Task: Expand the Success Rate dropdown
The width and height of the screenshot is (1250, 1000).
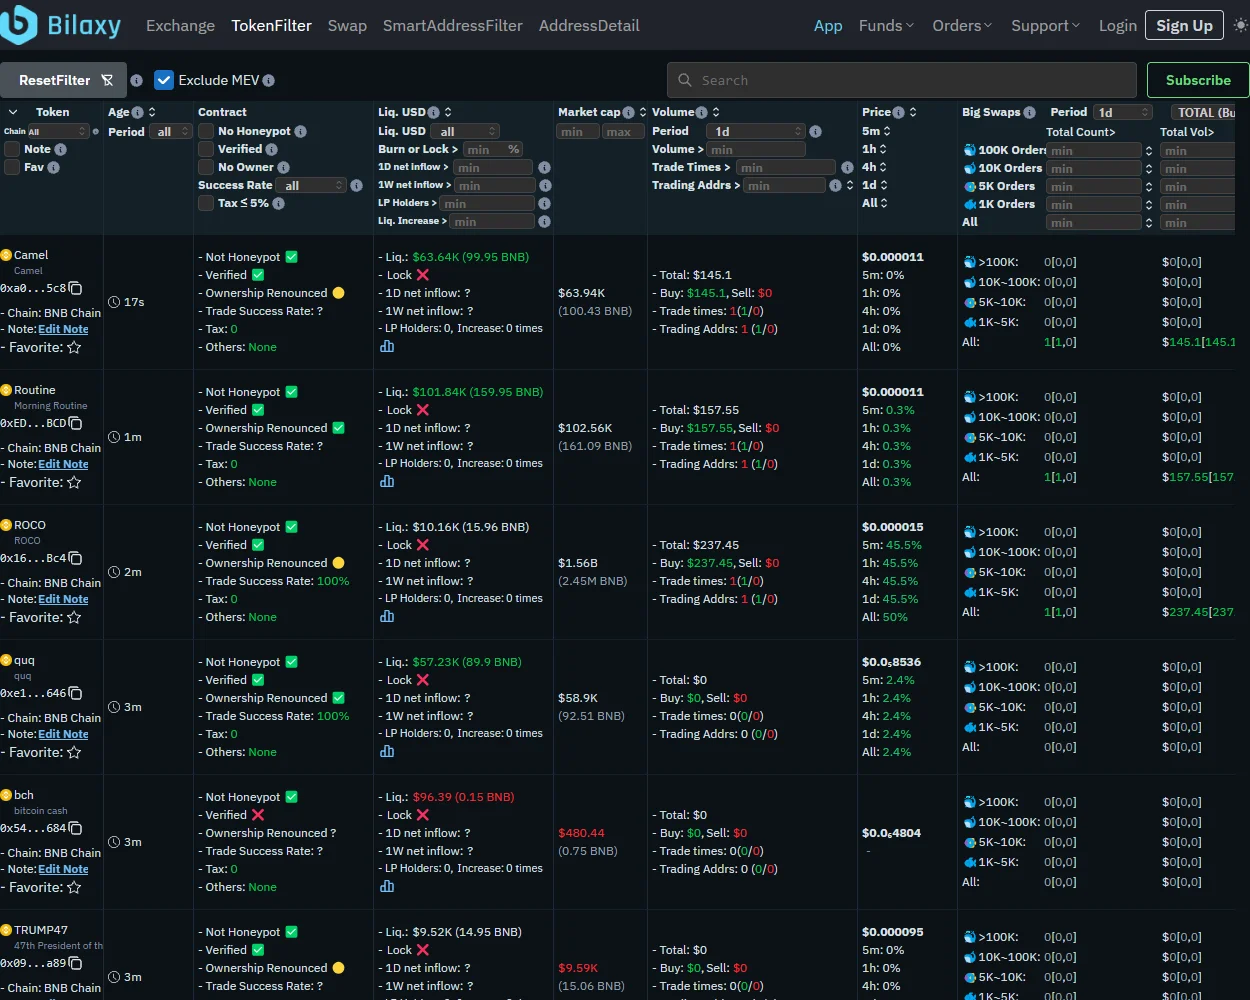Action: [x=312, y=185]
